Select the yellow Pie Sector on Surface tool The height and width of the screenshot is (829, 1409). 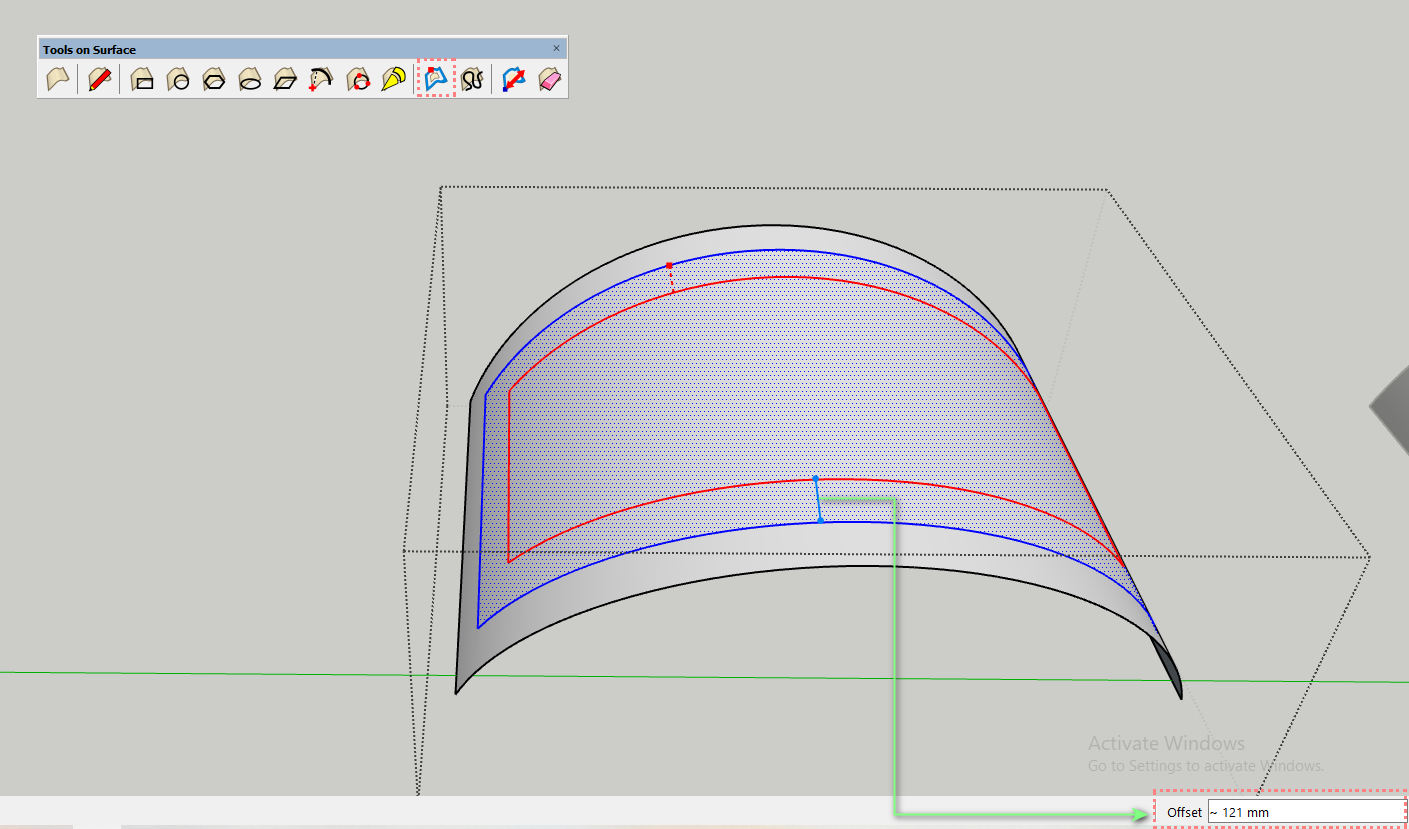coord(392,80)
